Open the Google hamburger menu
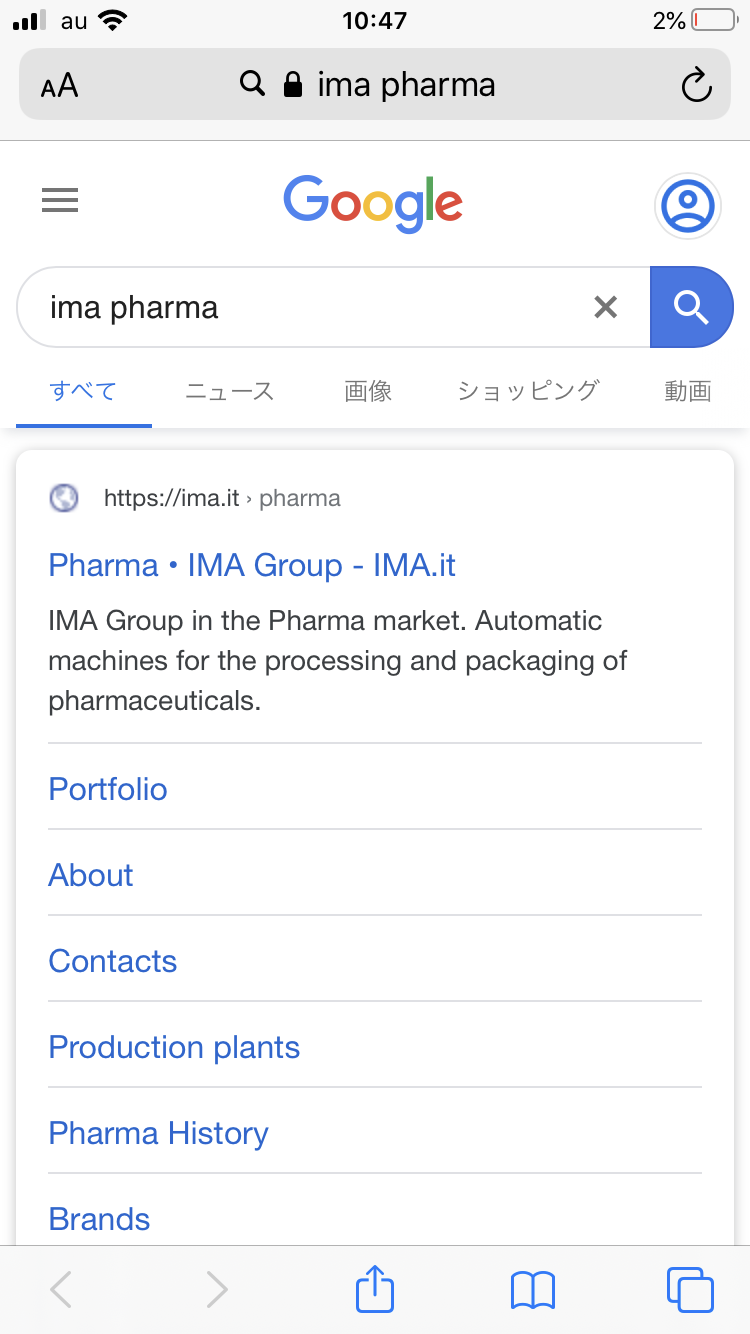 pyautogui.click(x=60, y=202)
